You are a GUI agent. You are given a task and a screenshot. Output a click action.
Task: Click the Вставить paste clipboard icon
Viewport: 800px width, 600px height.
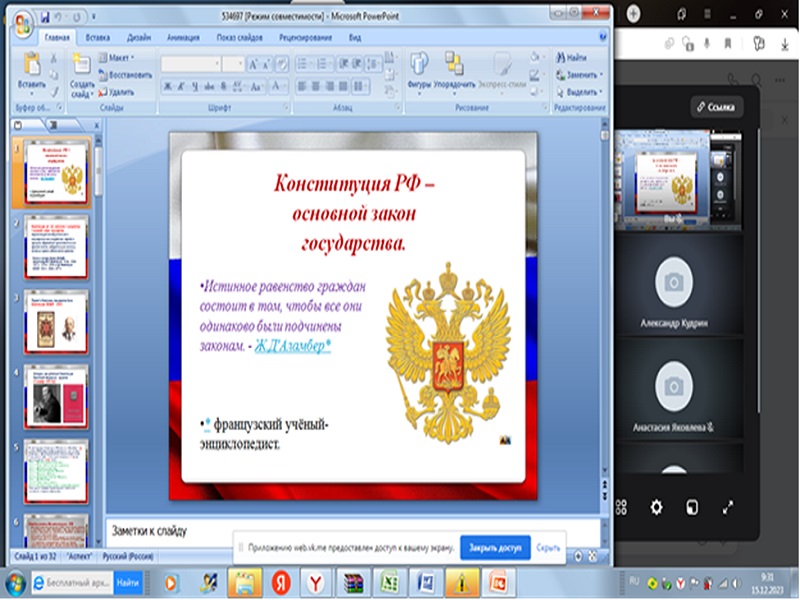tap(32, 65)
